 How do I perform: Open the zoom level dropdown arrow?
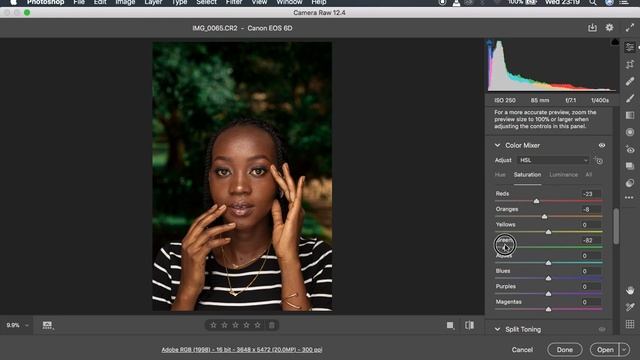click(27, 326)
